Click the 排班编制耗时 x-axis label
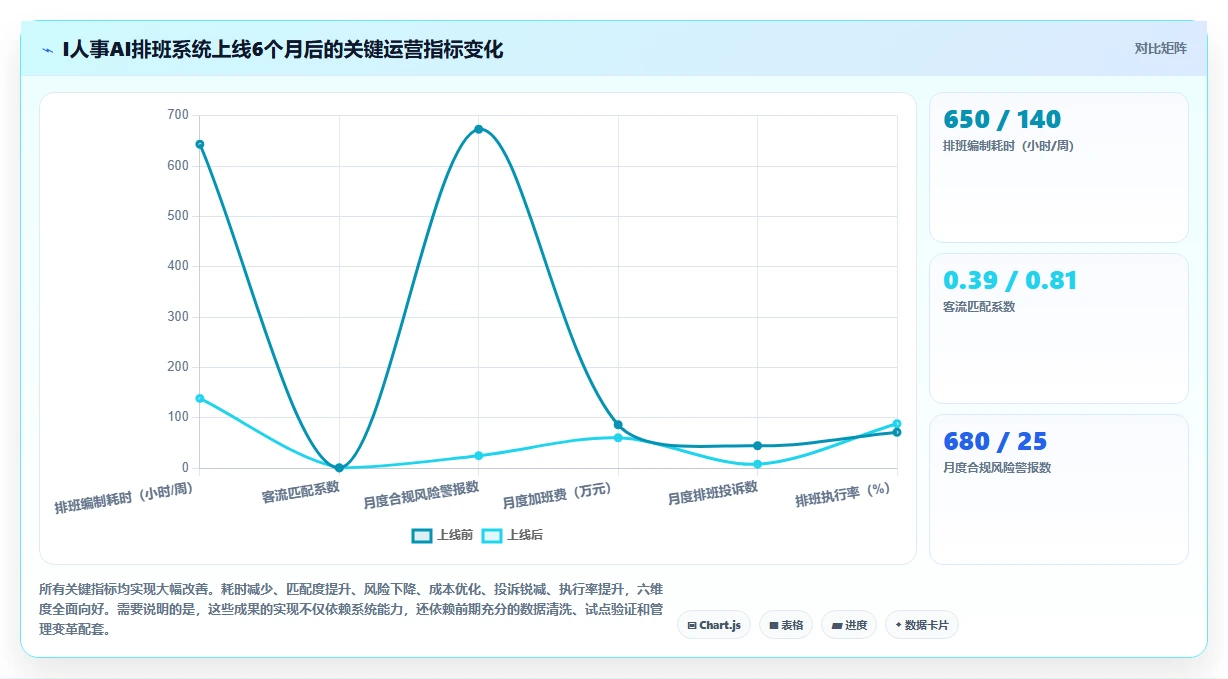1228x679 pixels. (124, 497)
